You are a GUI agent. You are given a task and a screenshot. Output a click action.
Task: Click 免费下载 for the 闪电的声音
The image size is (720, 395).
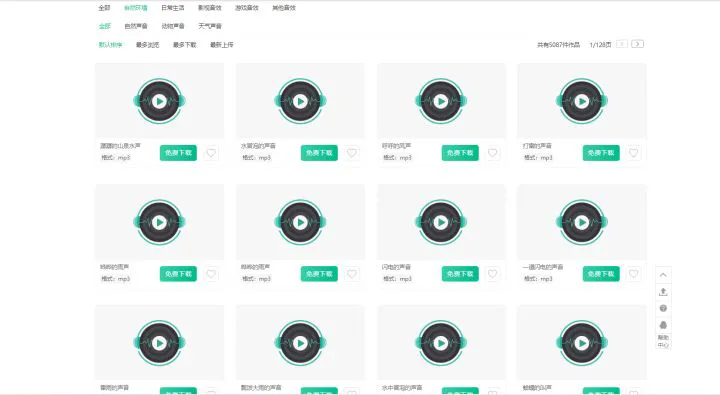[460, 274]
